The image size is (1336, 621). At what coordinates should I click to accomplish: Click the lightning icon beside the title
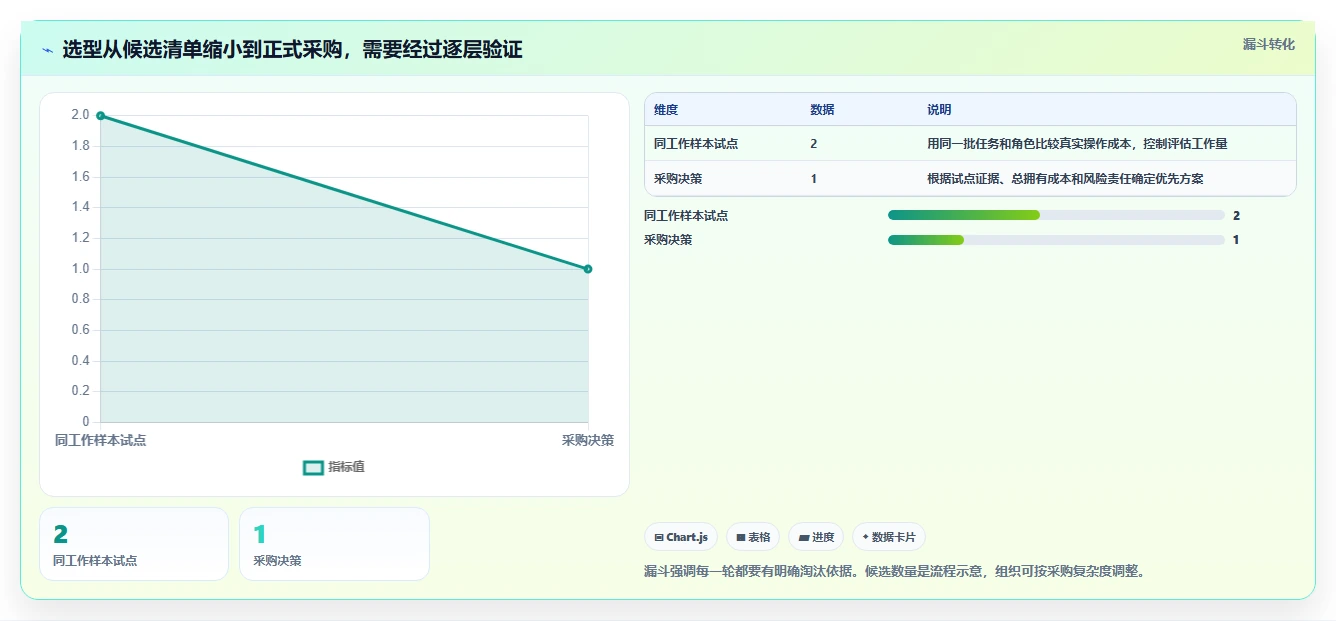47,50
